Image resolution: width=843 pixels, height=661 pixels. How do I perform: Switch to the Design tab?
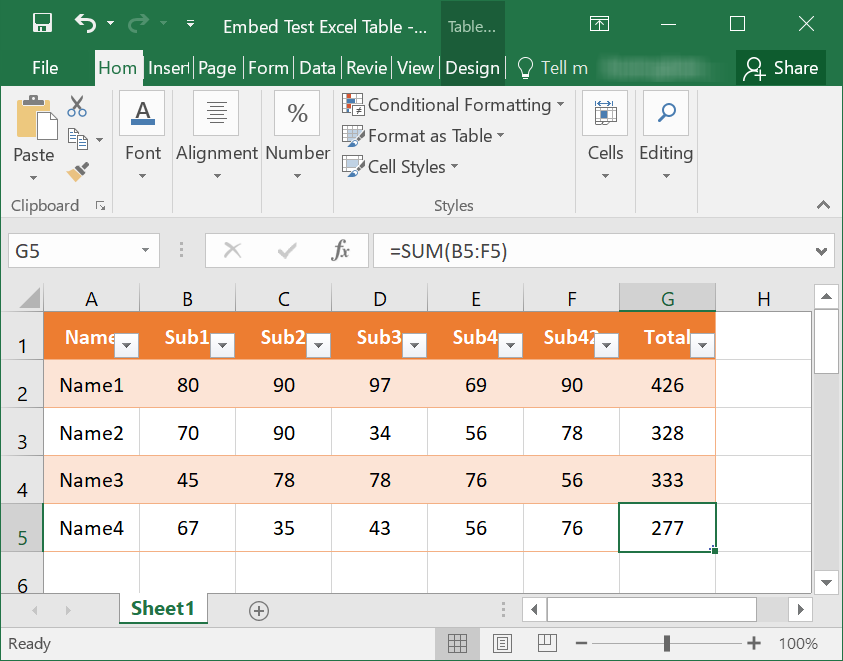point(472,68)
